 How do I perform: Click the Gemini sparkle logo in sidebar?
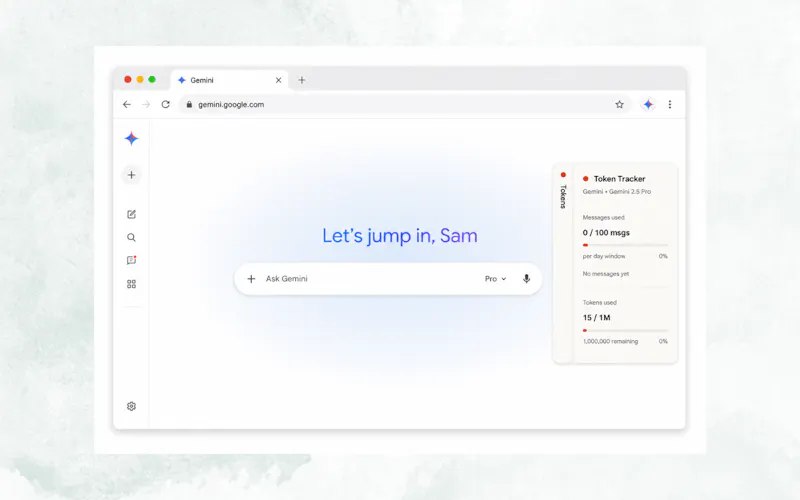pos(131,138)
